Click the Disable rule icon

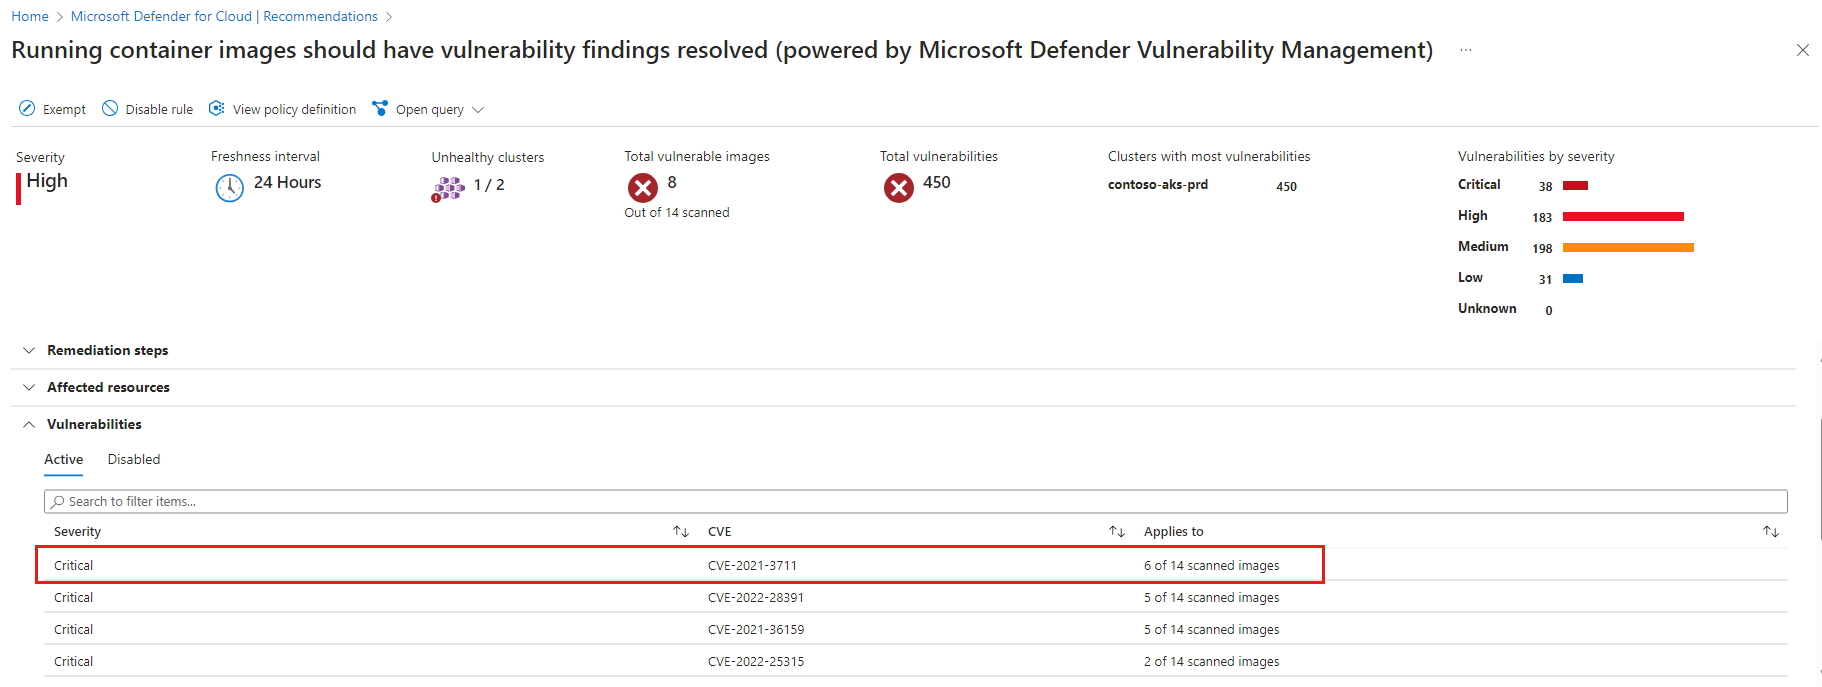click(110, 109)
